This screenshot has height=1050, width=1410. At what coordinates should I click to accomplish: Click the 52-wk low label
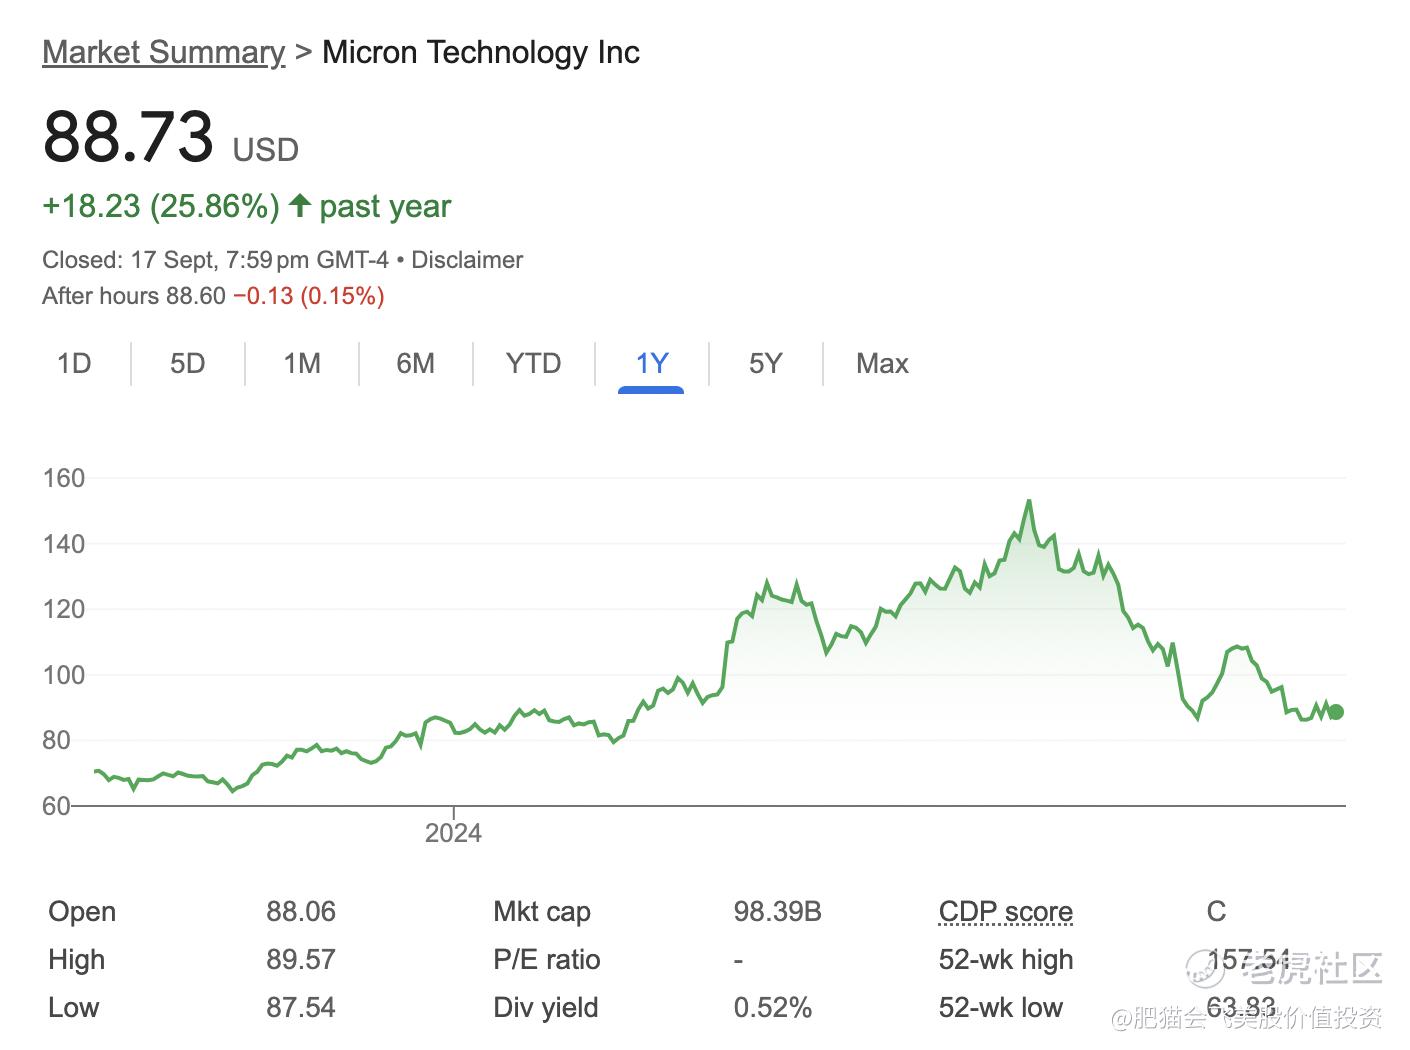[1000, 1007]
